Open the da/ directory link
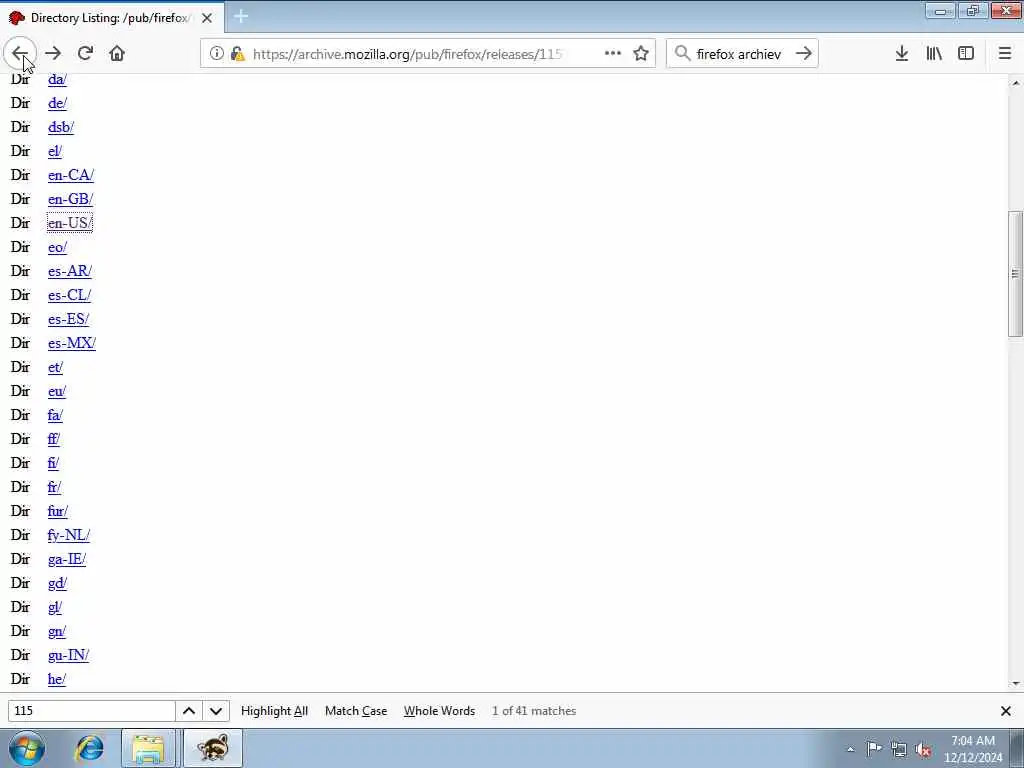 [x=57, y=79]
